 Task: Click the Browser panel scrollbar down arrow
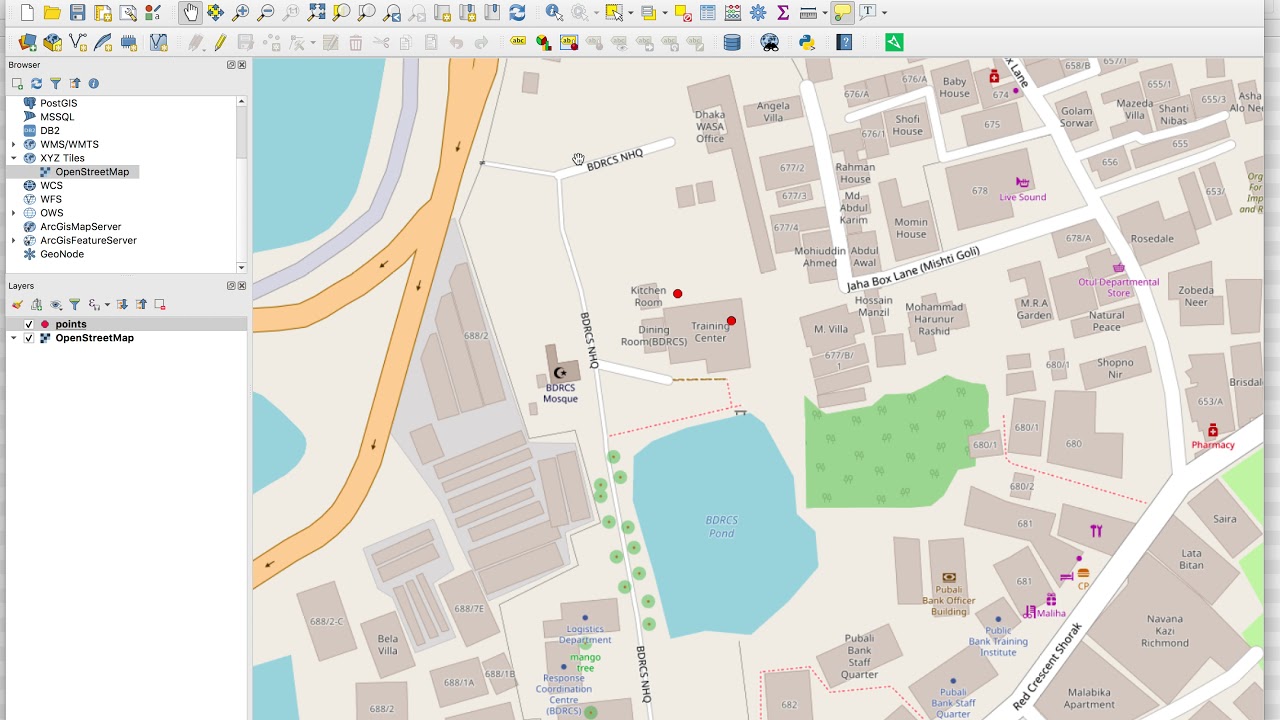click(x=241, y=267)
